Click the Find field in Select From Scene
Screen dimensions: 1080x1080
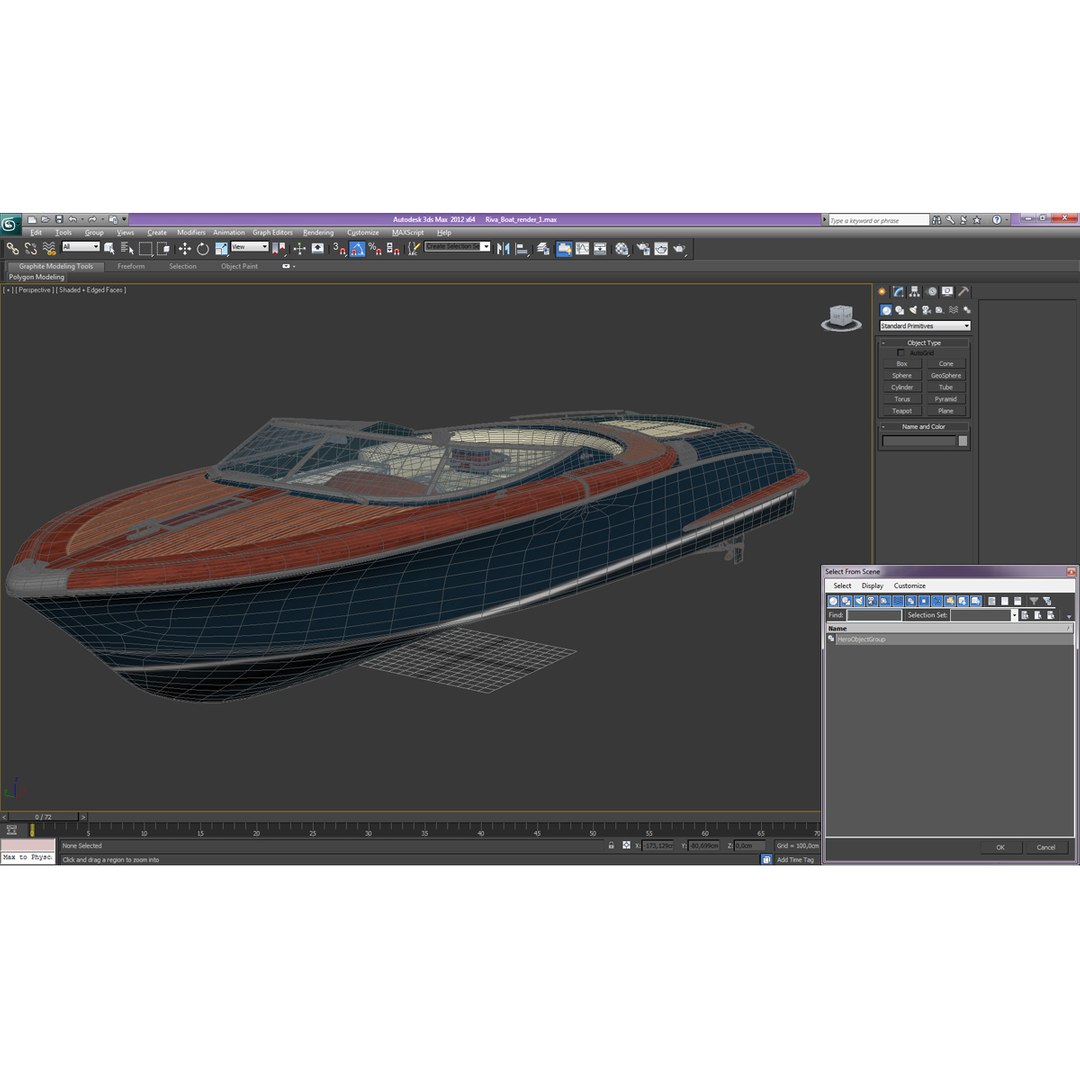pos(873,615)
